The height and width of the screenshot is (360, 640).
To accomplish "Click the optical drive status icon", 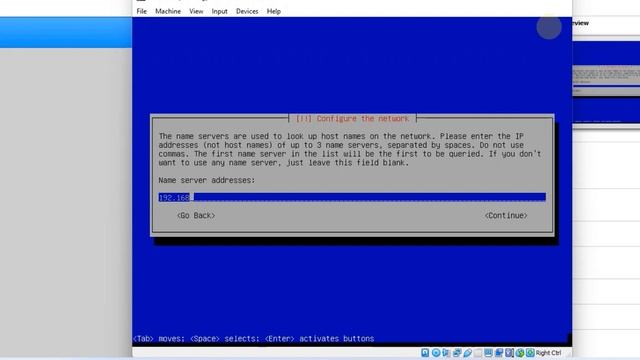I will 436,353.
